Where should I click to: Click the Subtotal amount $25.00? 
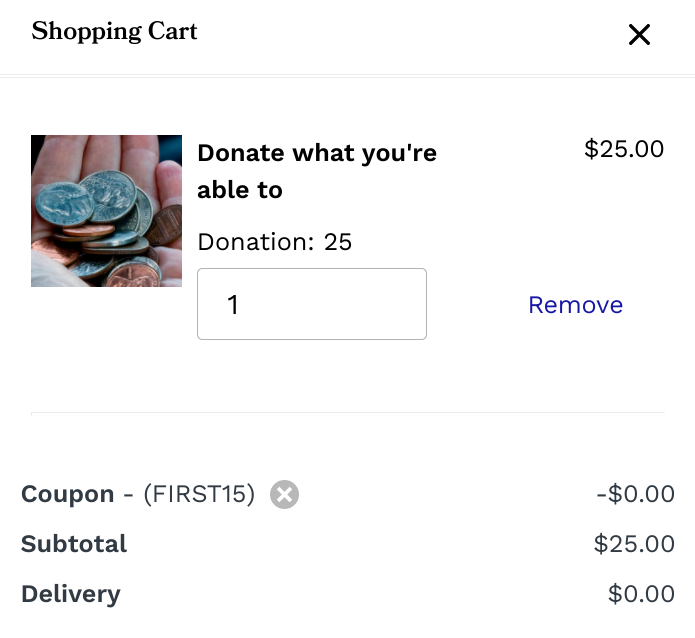tap(634, 544)
